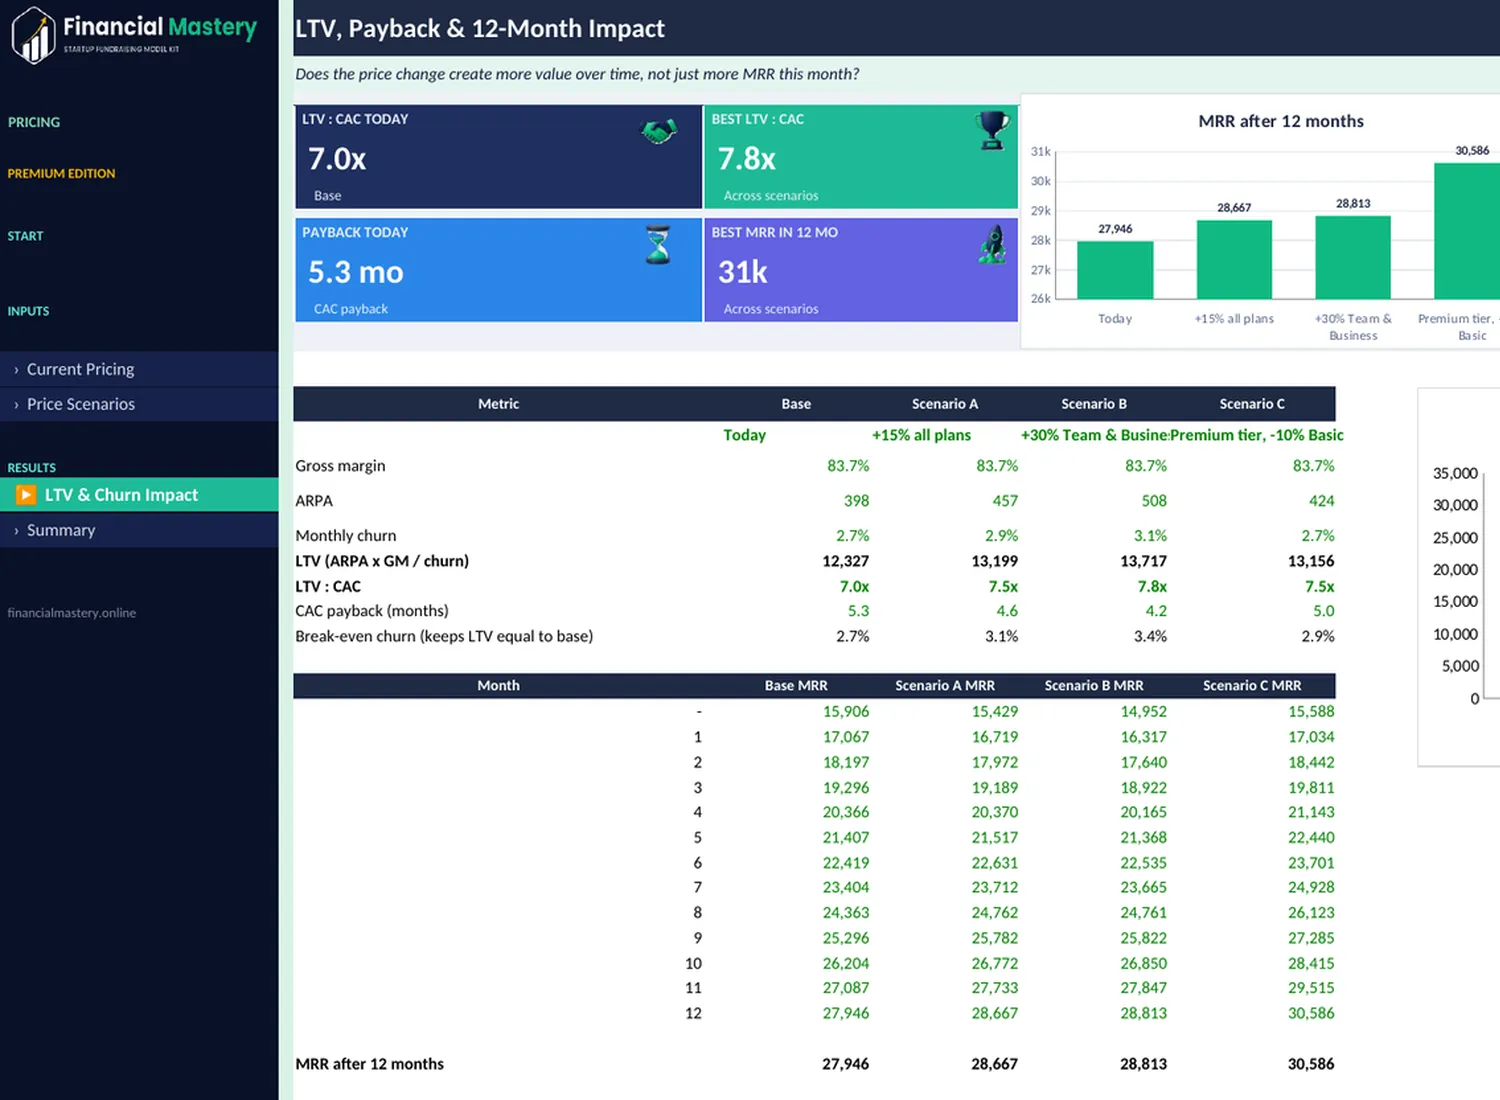Screen dimensions: 1500x1100
Task: Click the Financial Mastery logo icon
Action: 33,35
